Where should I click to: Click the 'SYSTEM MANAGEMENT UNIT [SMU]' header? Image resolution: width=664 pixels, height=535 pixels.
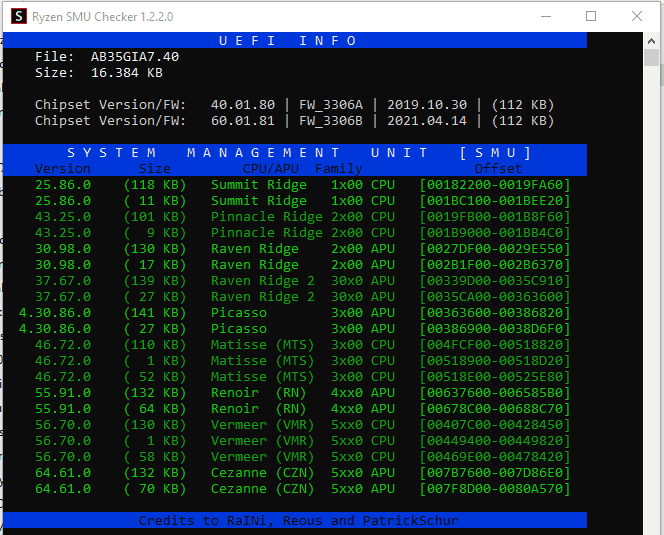coord(299,152)
